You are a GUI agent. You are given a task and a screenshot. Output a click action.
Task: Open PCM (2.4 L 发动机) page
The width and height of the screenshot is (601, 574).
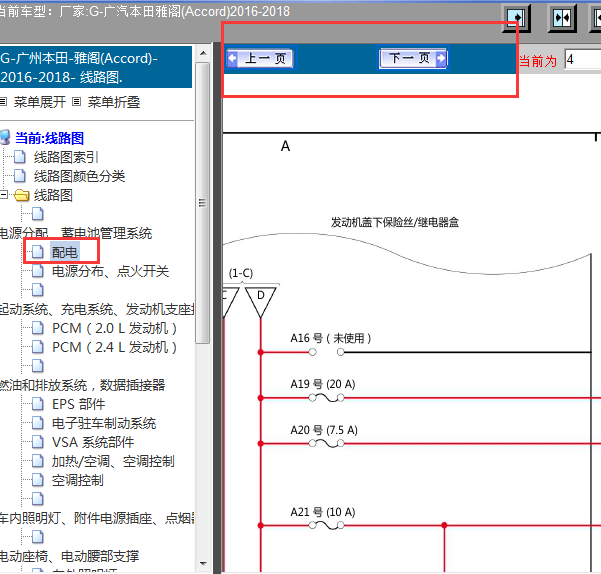114,347
